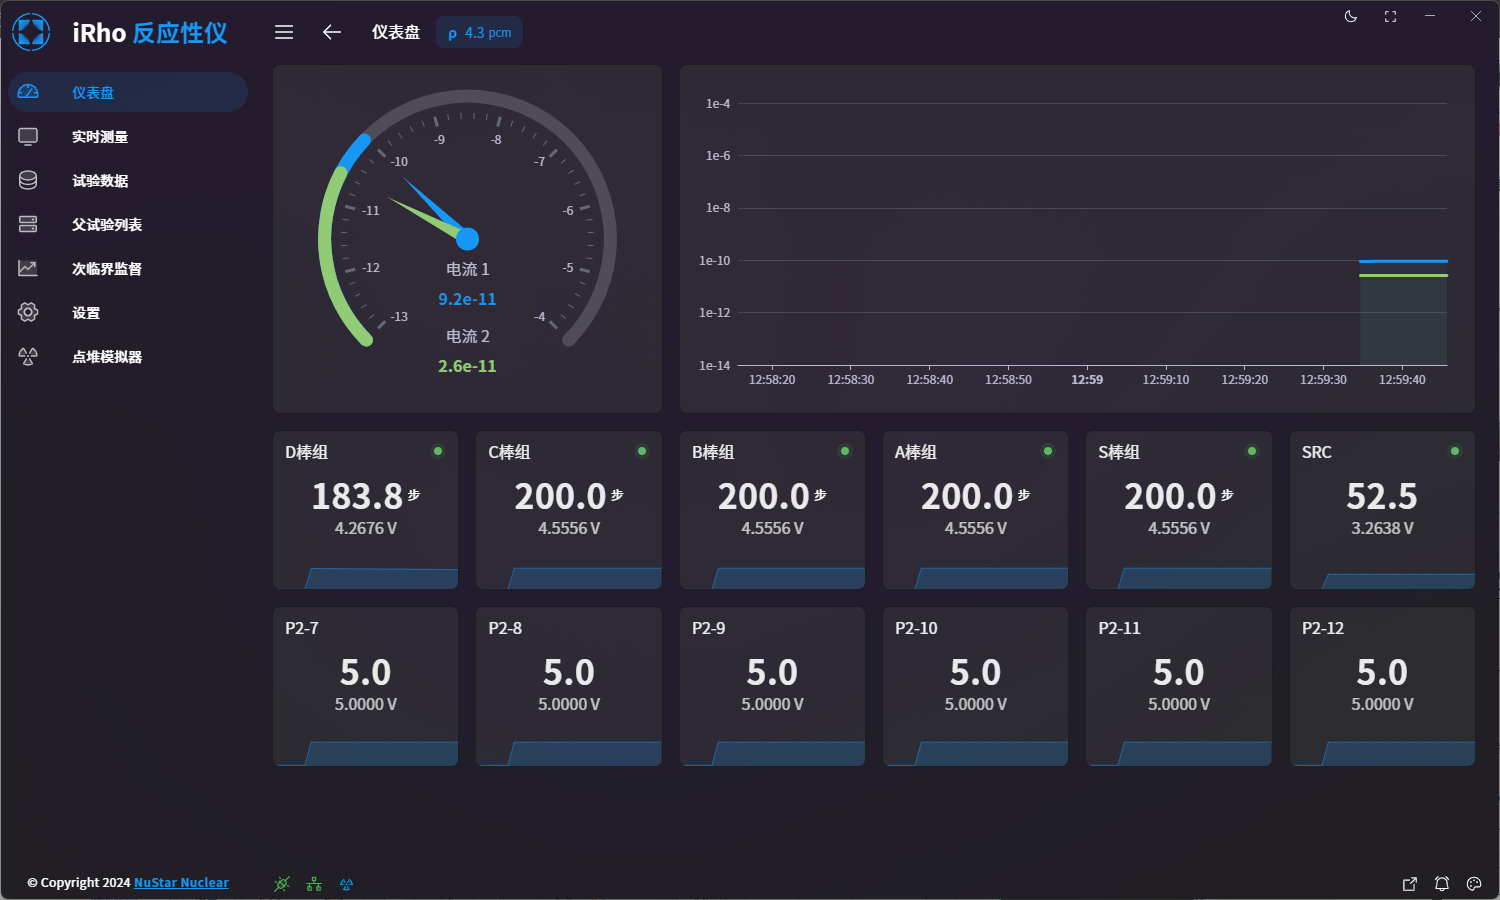
Task: Click the 电流 2 reading 2.6e-11
Action: (467, 366)
